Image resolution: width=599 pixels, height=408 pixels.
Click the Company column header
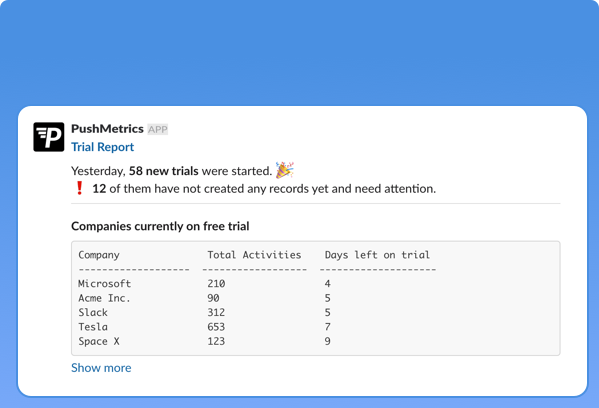(99, 255)
